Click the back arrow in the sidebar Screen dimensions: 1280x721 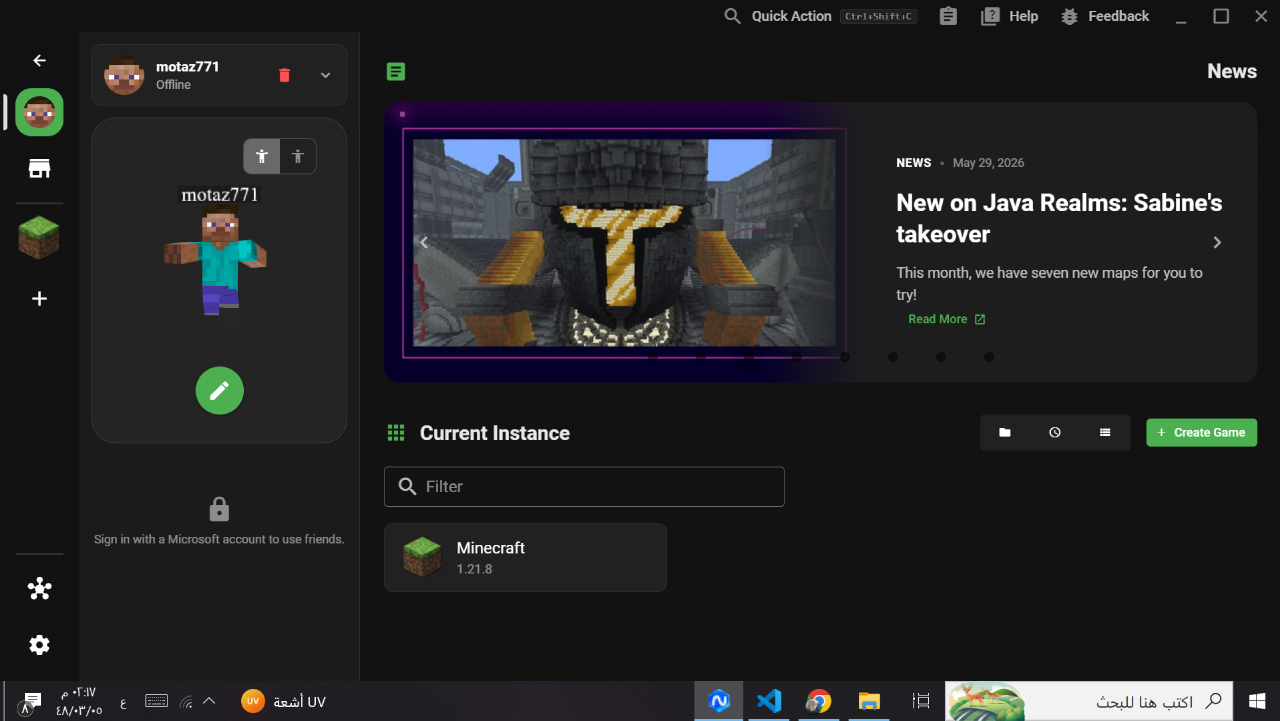pyautogui.click(x=39, y=61)
